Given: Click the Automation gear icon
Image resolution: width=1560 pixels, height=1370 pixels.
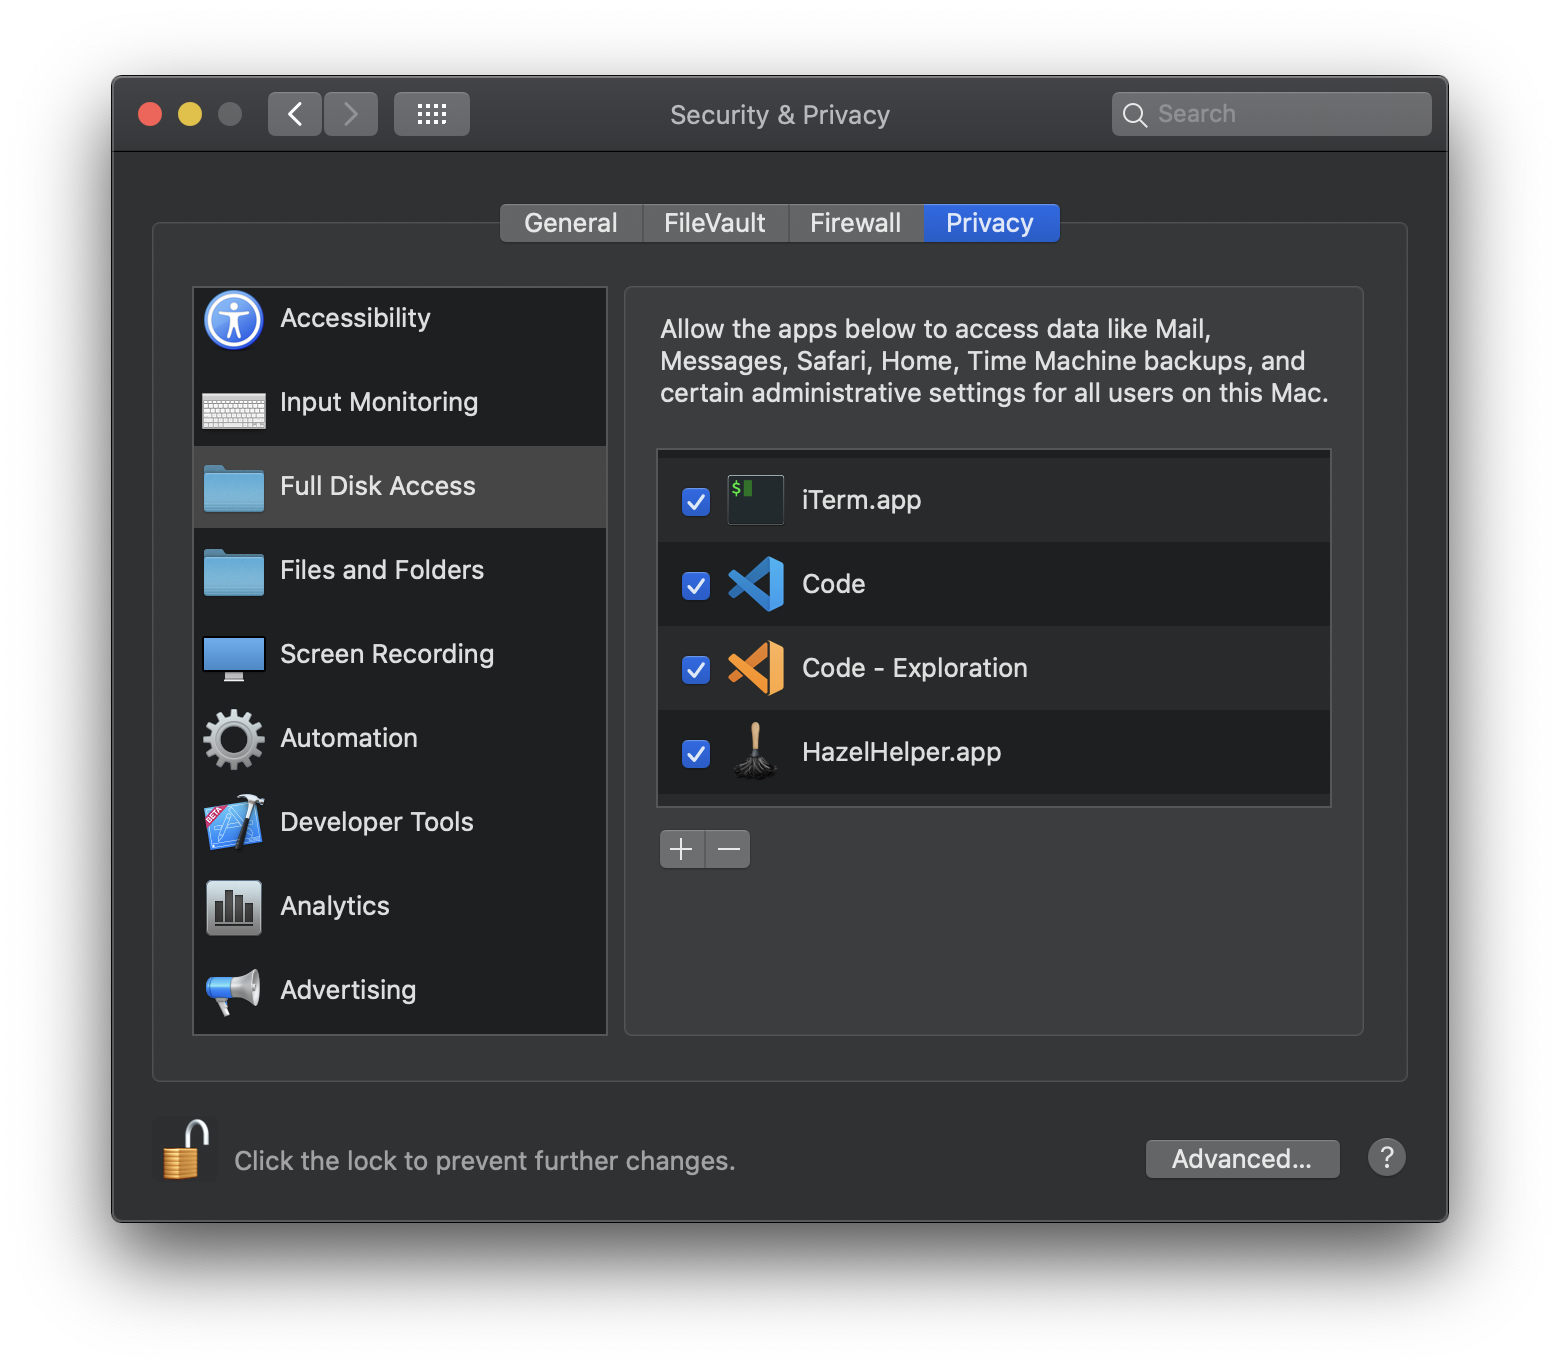Looking at the screenshot, I should pos(233,739).
